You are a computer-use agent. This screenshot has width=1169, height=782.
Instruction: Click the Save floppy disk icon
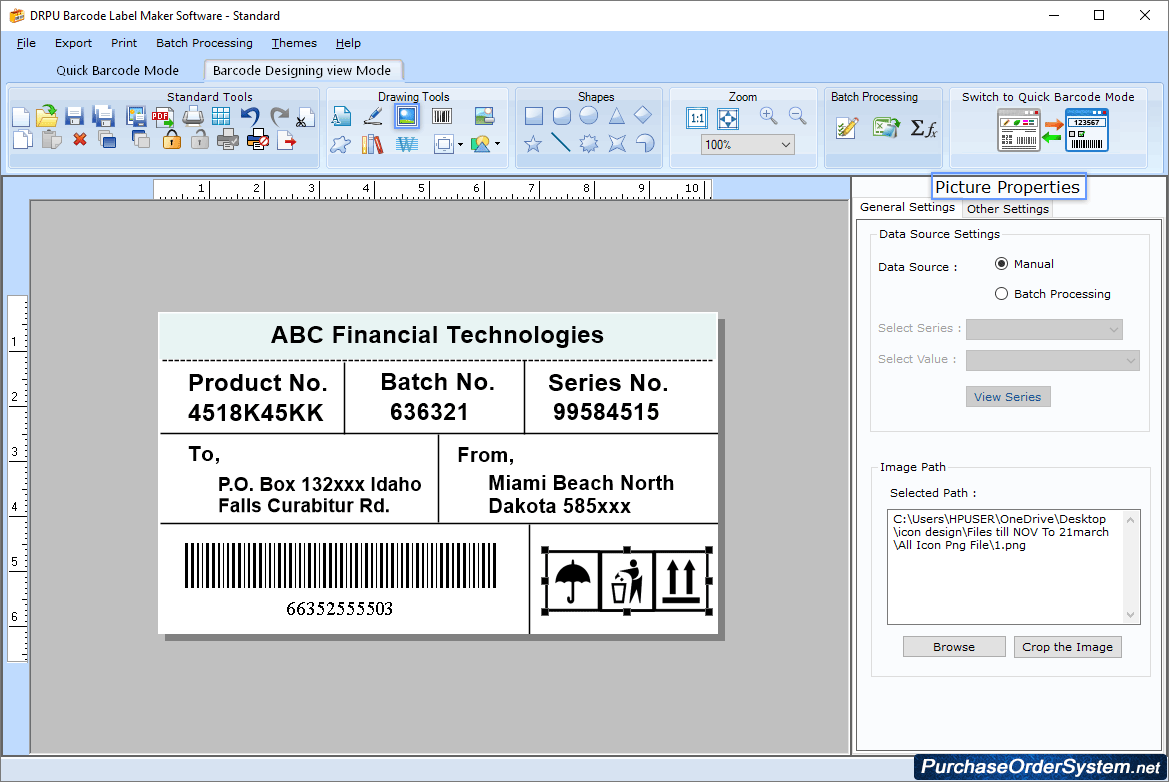point(74,117)
